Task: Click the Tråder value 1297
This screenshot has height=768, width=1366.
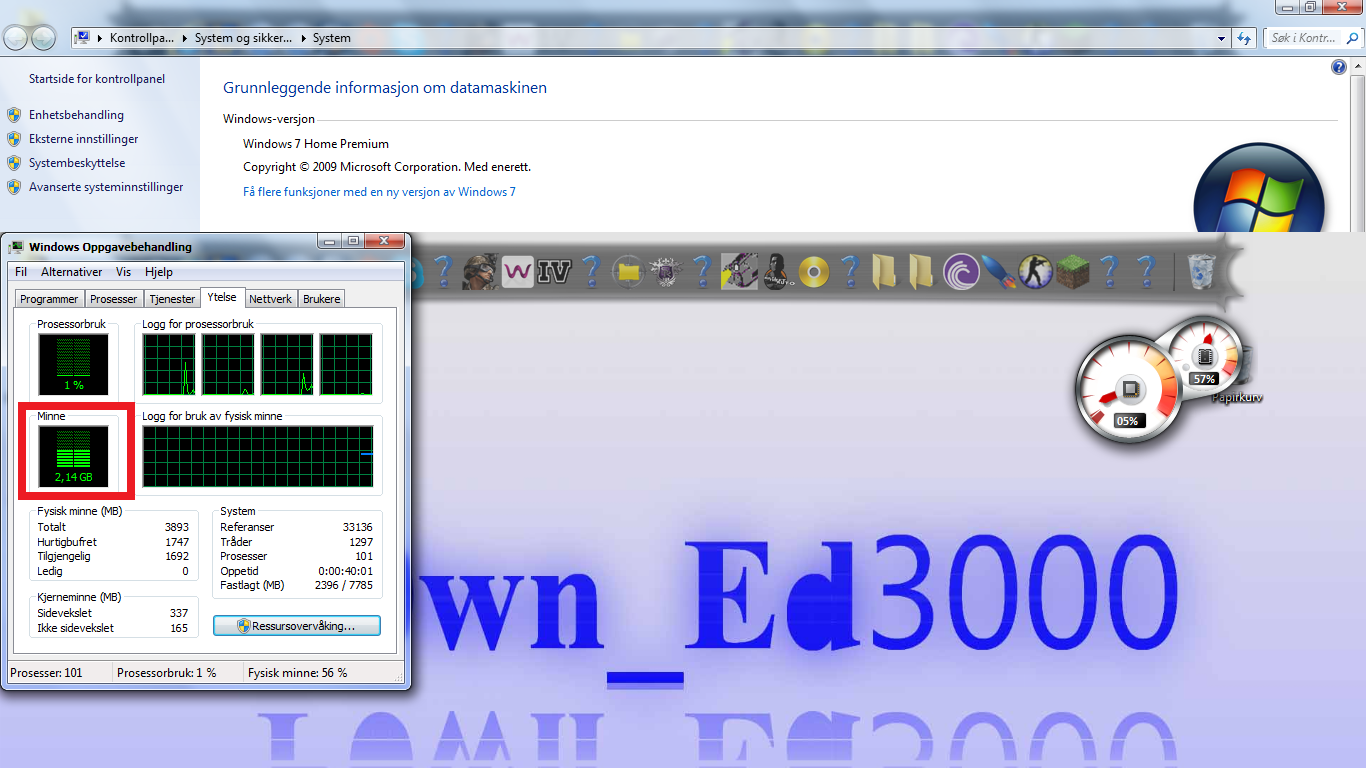Action: point(360,542)
